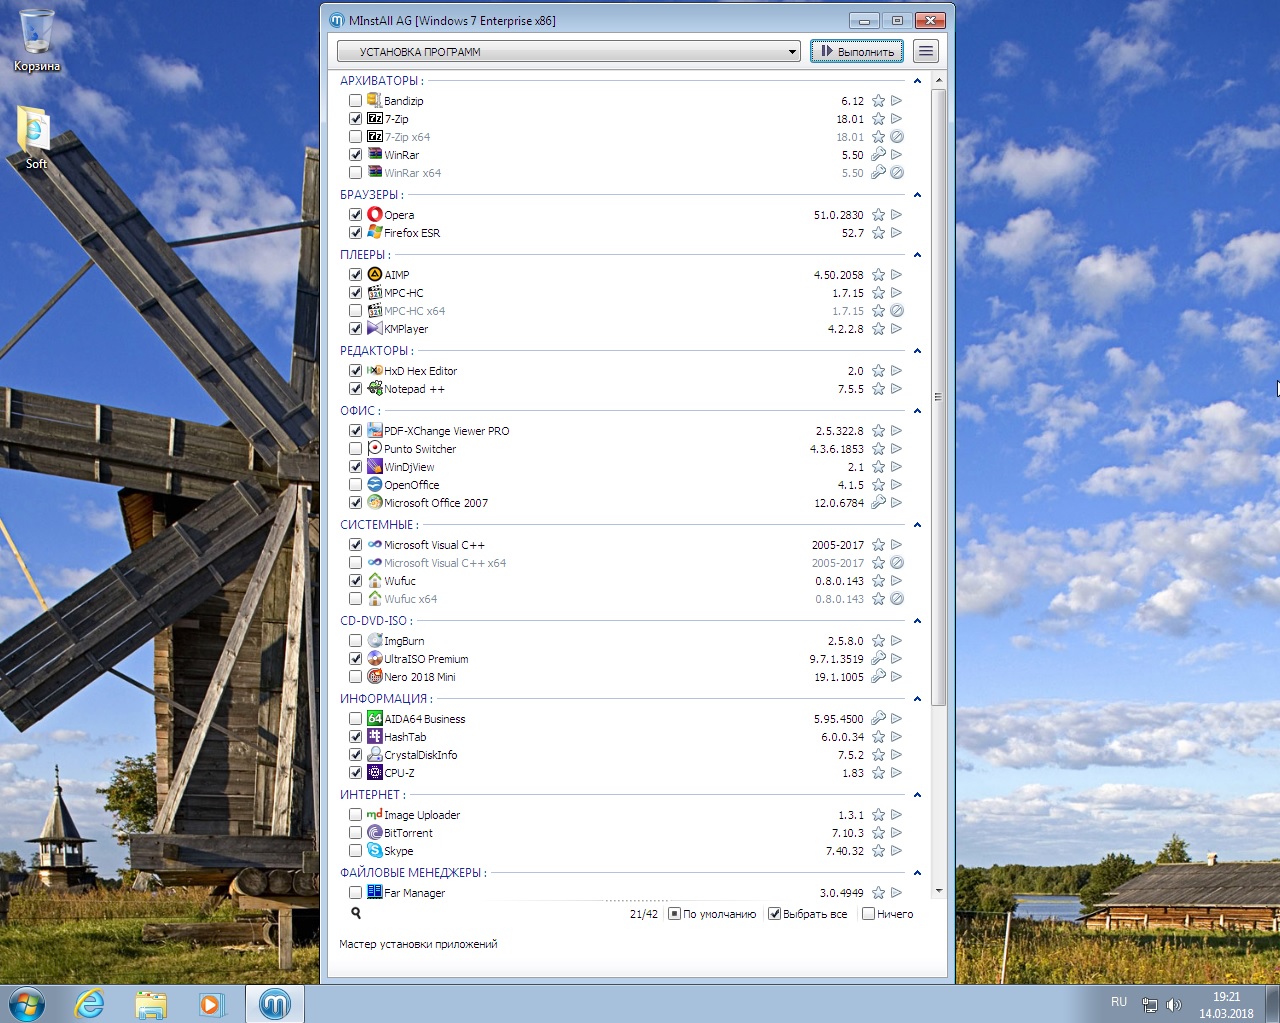Collapse the ФАЙЛОВЫЕ МЕНЕДЖЕРЫ section
Screen dimensions: 1280x1023
tap(917, 873)
